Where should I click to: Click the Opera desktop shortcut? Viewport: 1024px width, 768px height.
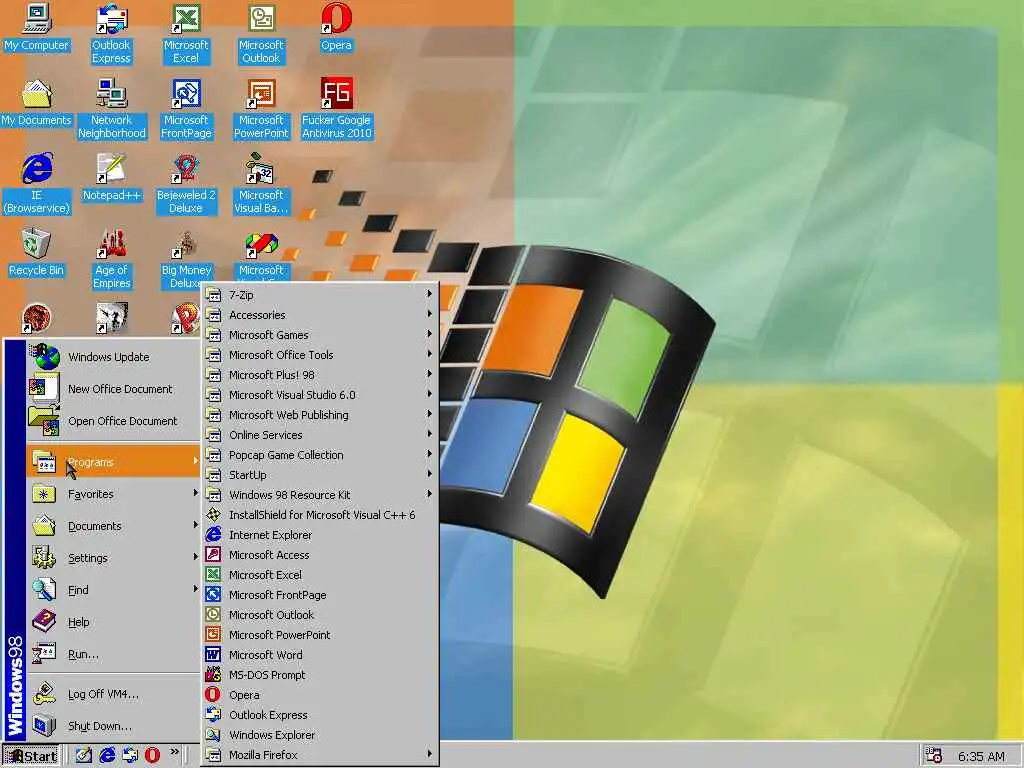[336, 28]
